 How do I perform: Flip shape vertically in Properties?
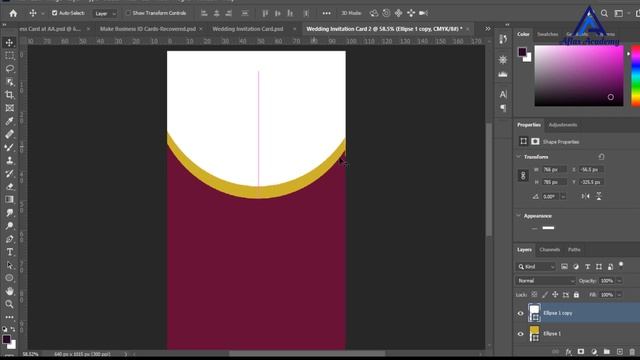pyautogui.click(x=599, y=196)
